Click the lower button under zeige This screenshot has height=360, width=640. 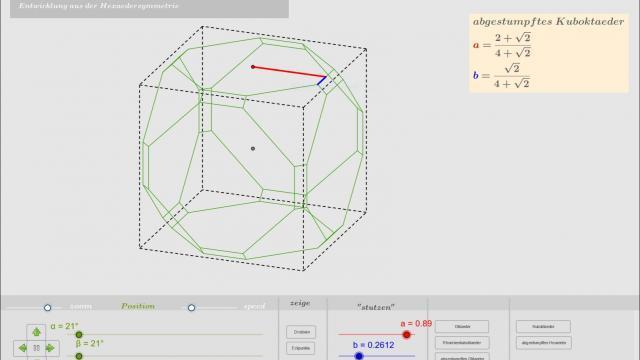301,348
